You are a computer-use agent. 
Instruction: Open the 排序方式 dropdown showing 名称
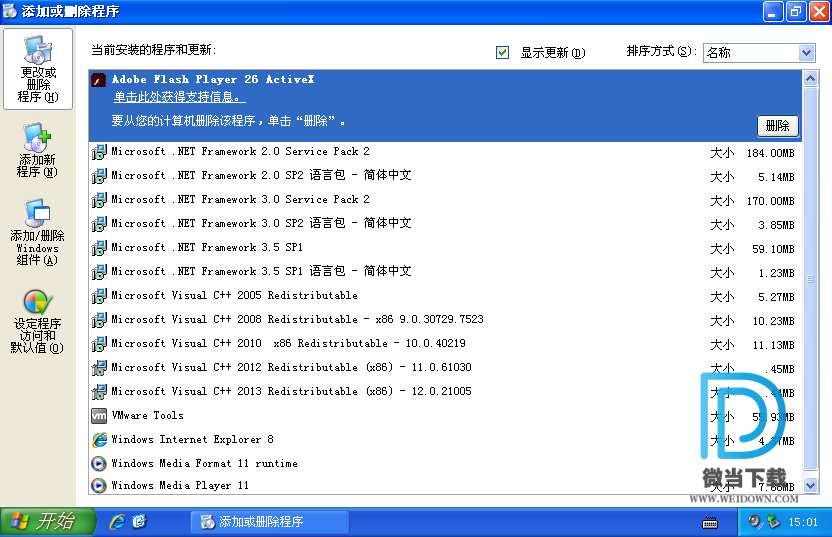[x=759, y=53]
